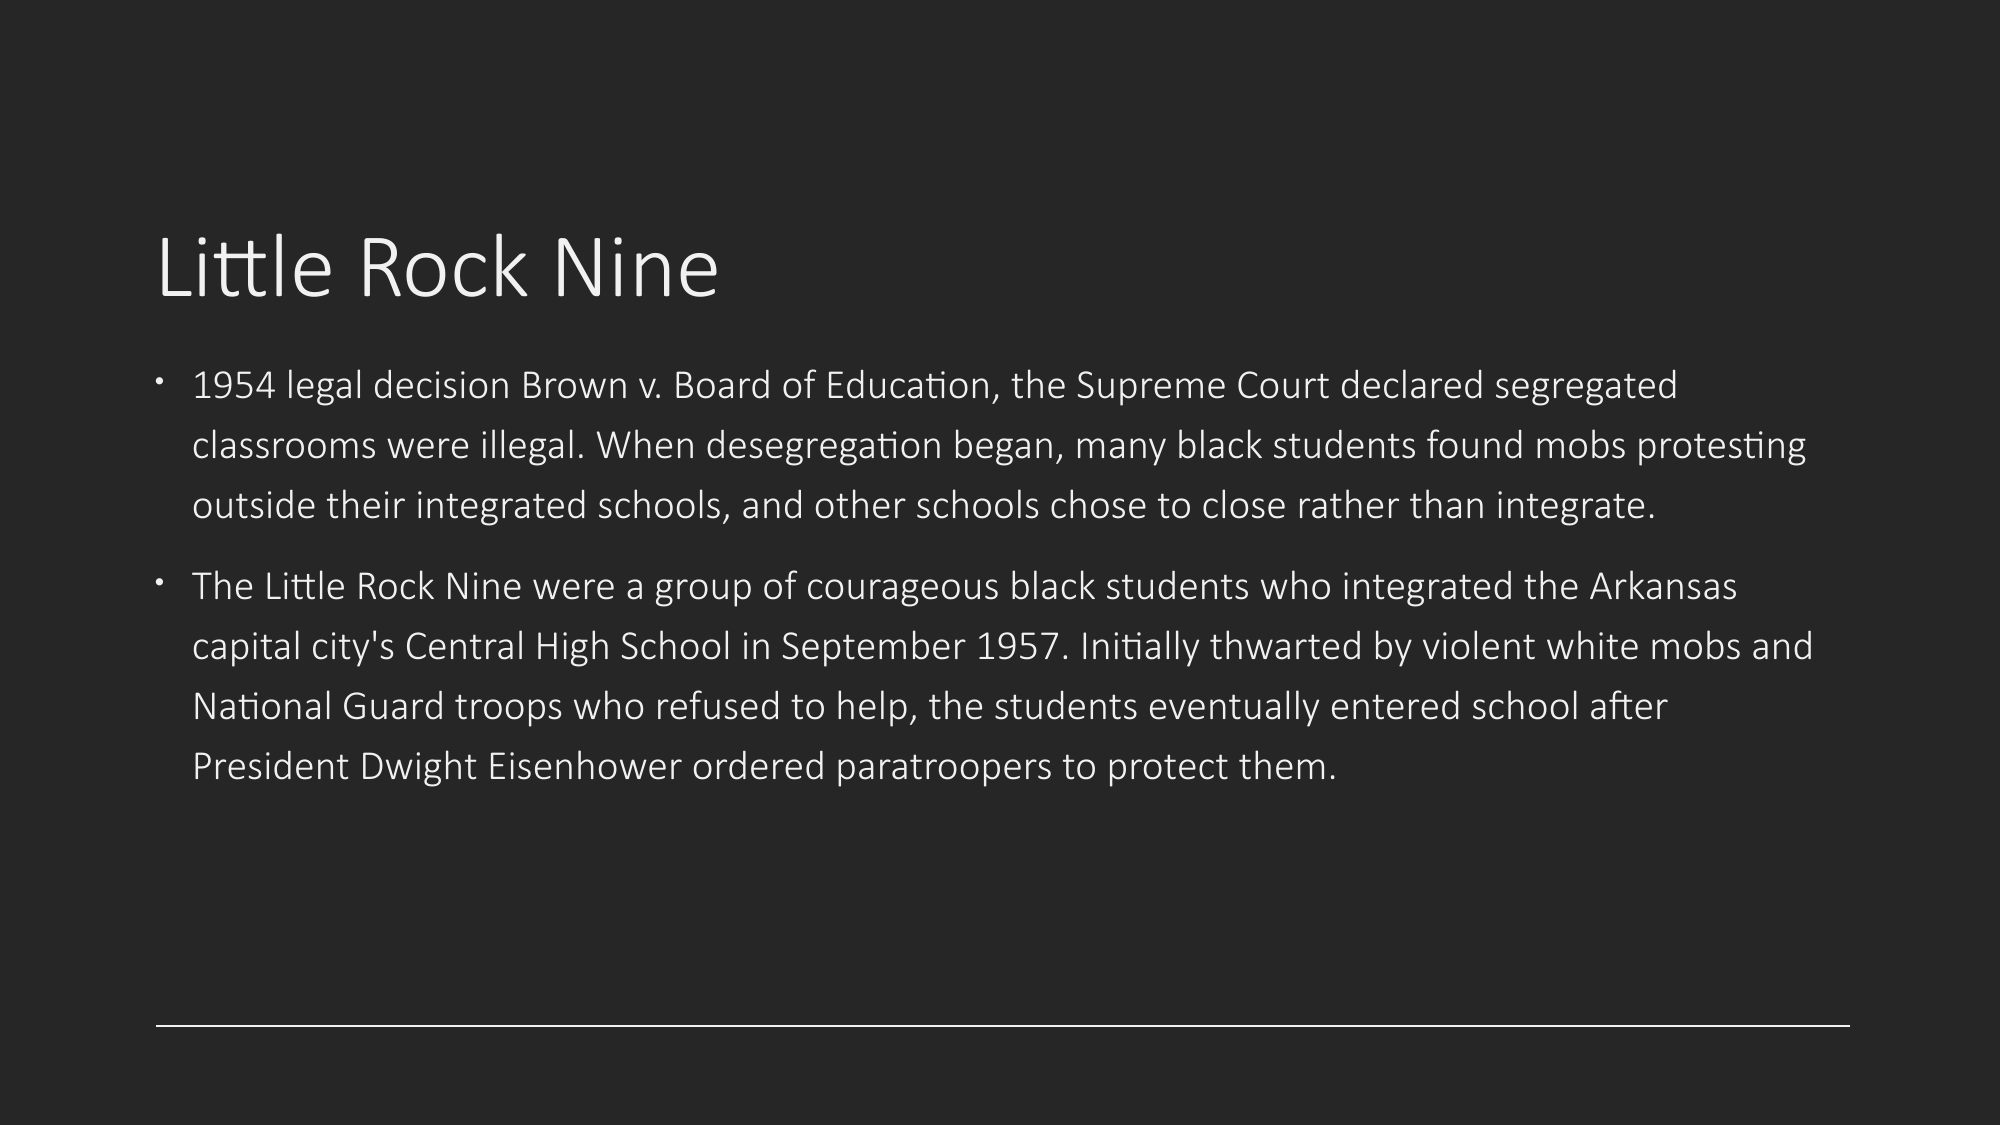2001x1125 pixels.
Task: Click the words "Central High School"
Action: pos(567,647)
